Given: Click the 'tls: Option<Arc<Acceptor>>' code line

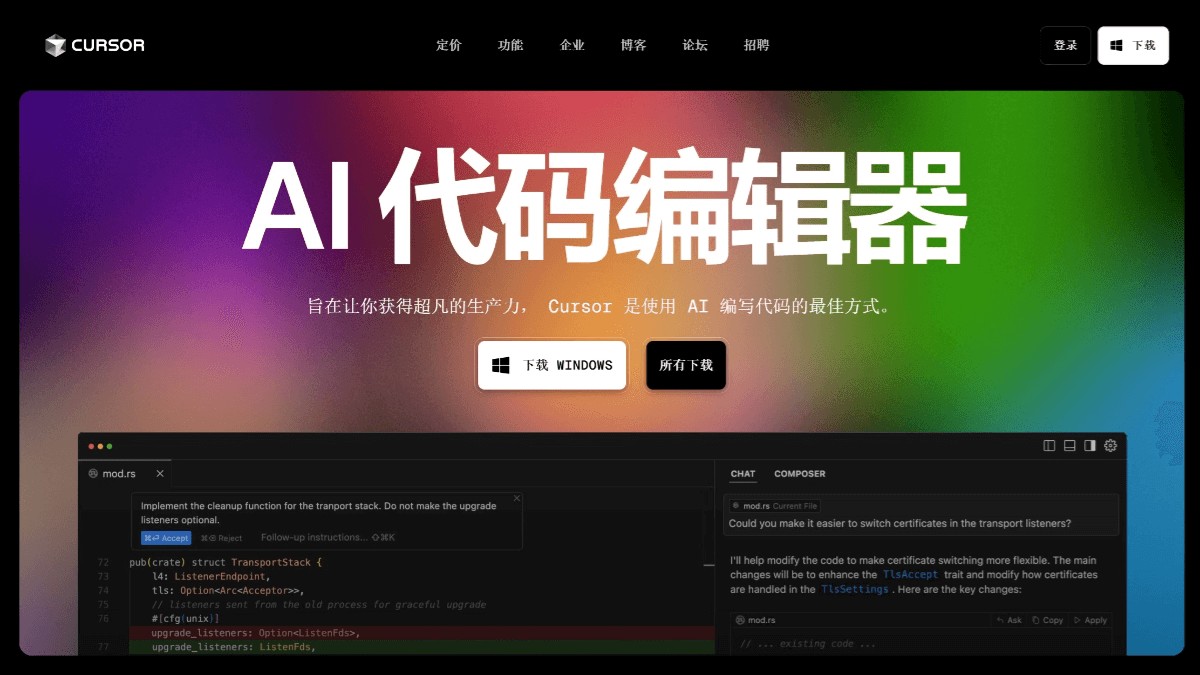Looking at the screenshot, I should pos(227,590).
